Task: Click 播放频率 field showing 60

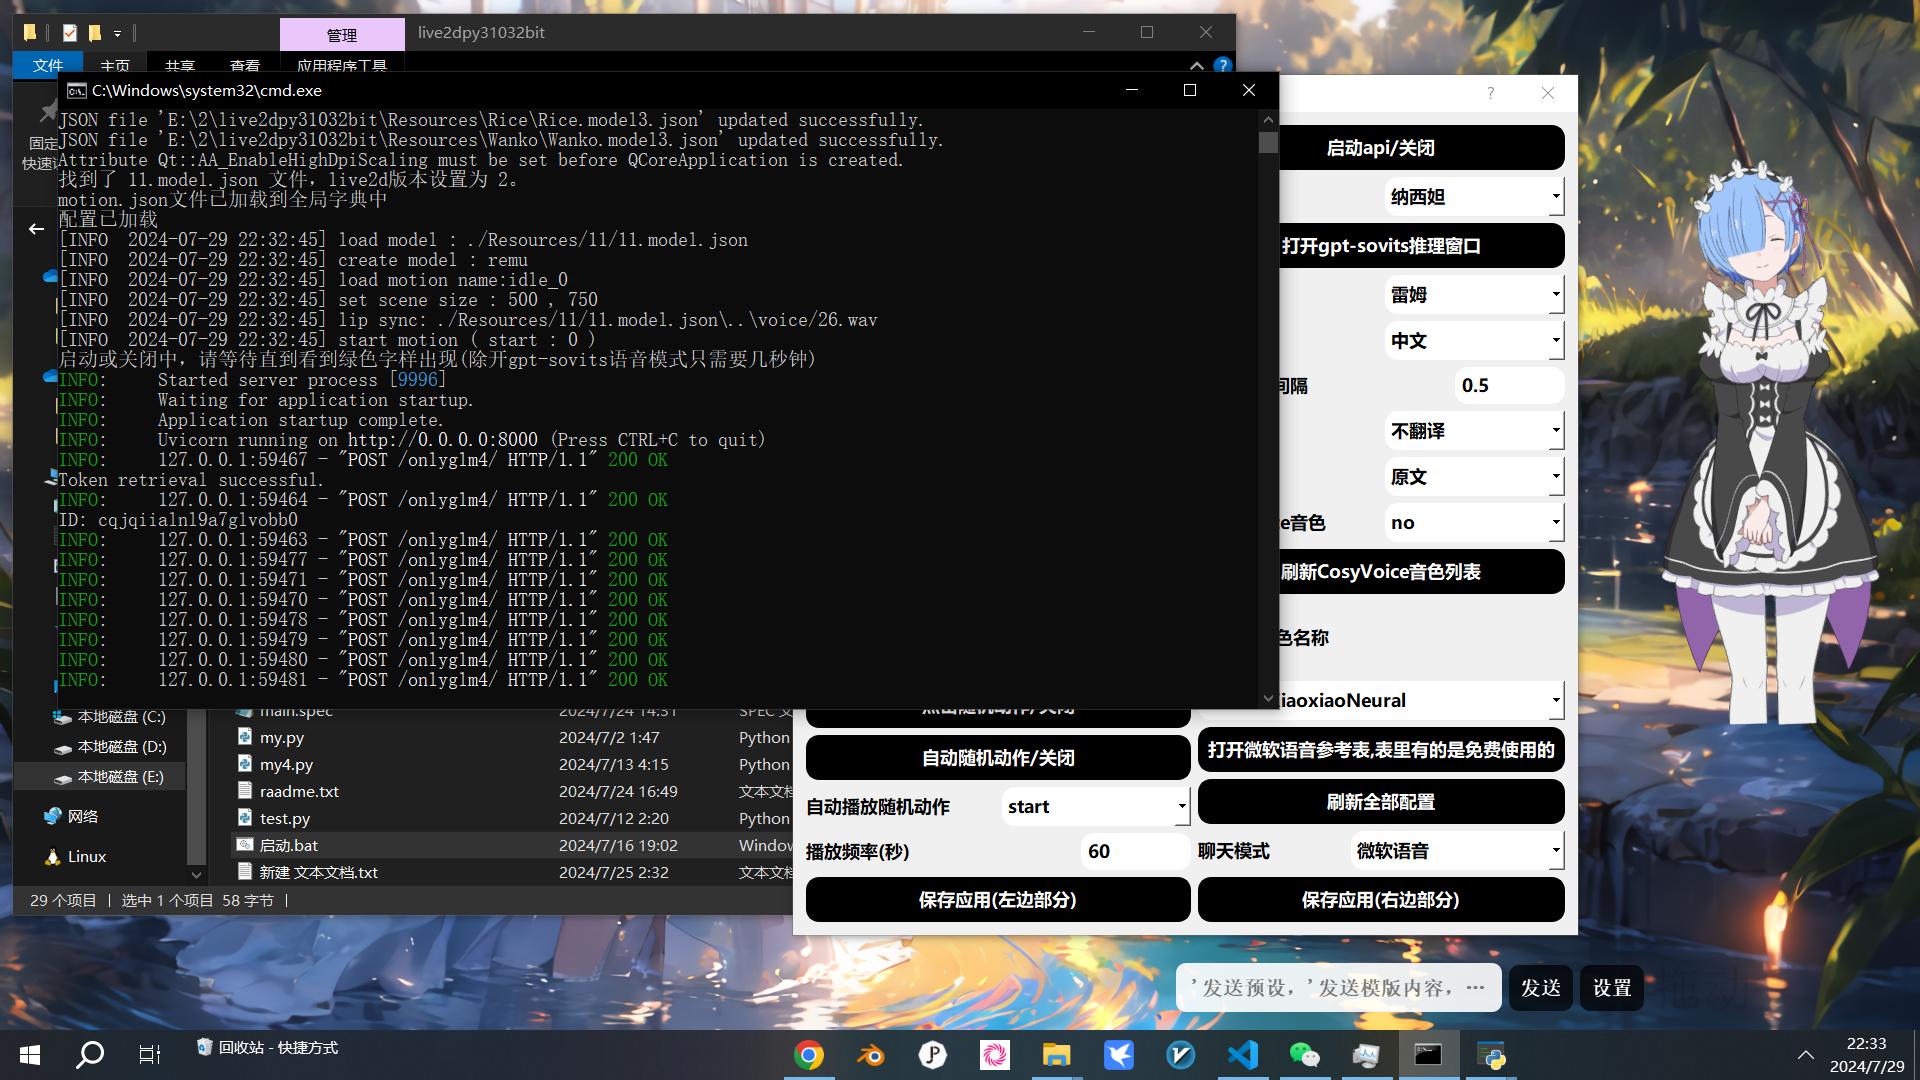Action: [1135, 851]
